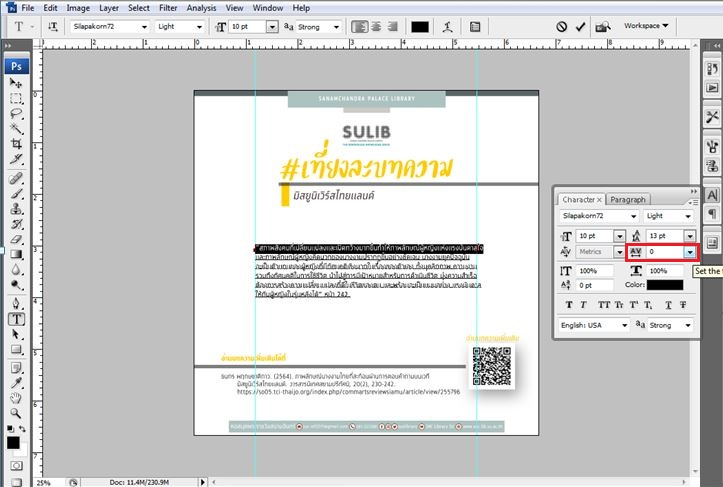Select the Slice tool

(x=16, y=159)
